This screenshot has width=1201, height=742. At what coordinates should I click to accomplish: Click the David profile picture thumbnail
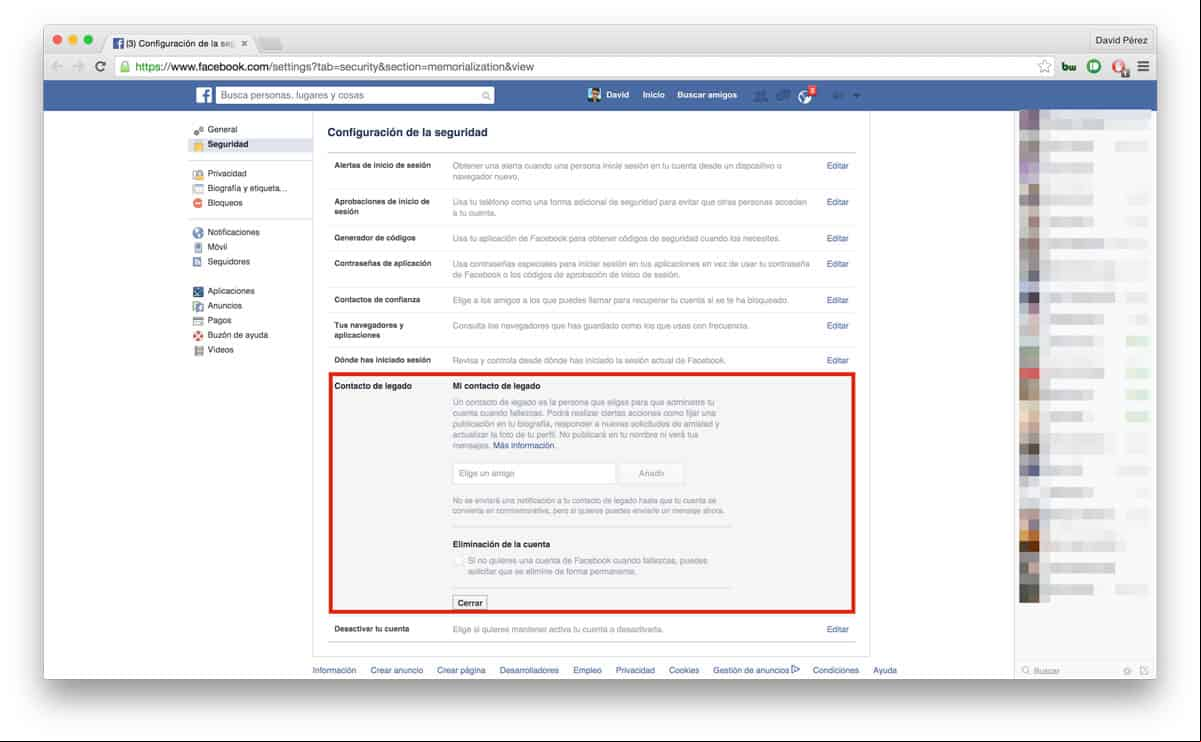(x=594, y=95)
